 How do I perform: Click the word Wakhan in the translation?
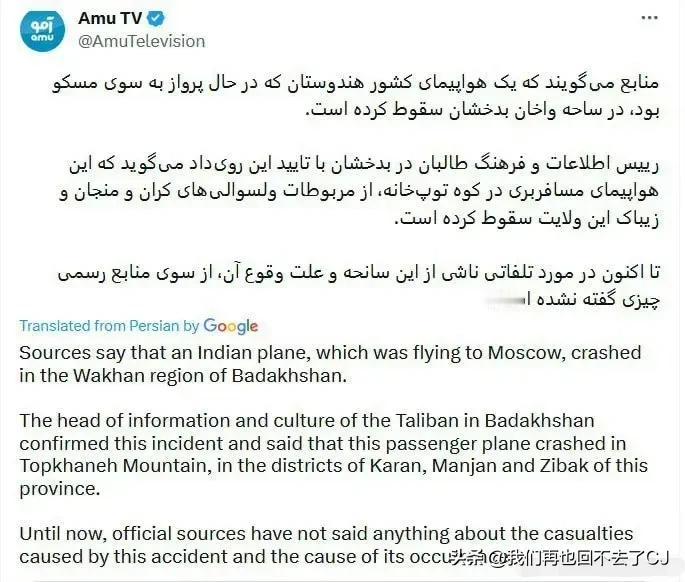103,375
